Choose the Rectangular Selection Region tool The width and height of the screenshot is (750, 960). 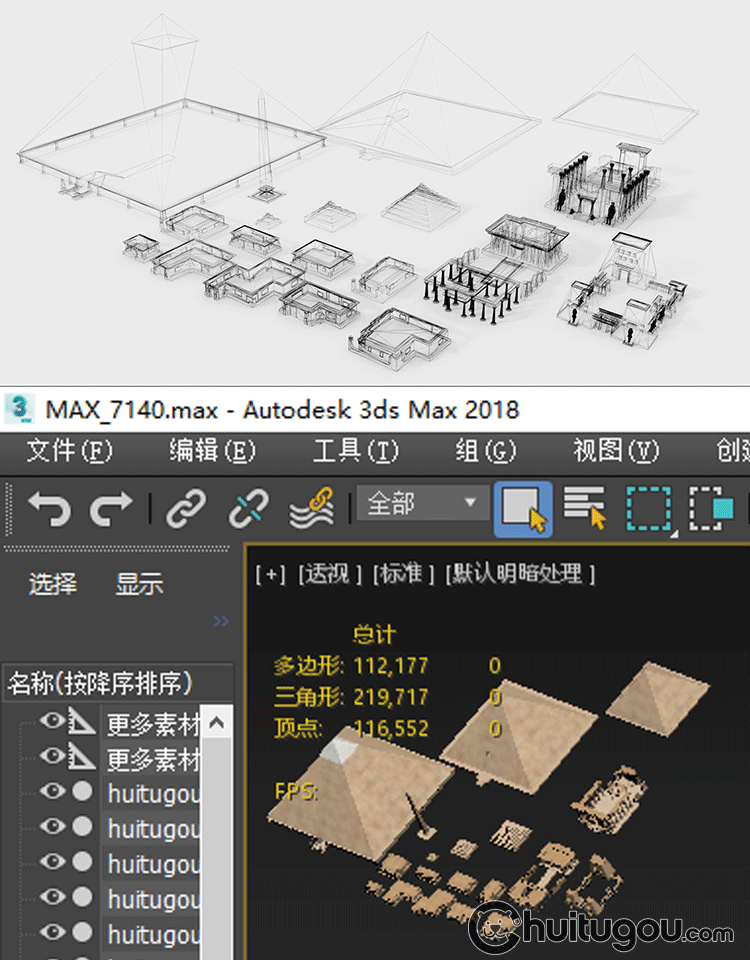pyautogui.click(x=648, y=508)
